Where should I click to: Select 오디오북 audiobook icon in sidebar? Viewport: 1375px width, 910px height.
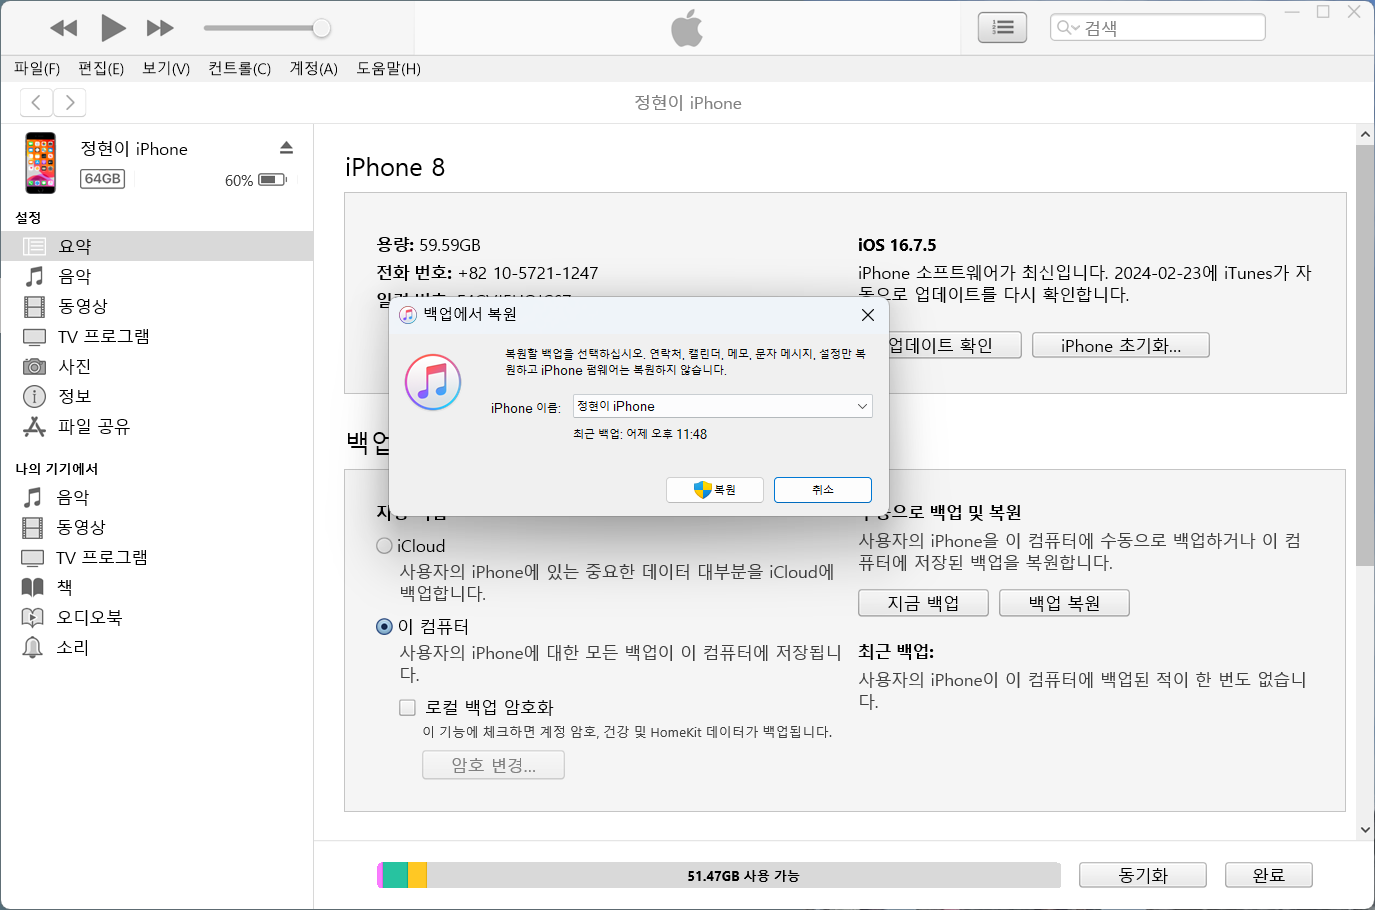[33, 617]
